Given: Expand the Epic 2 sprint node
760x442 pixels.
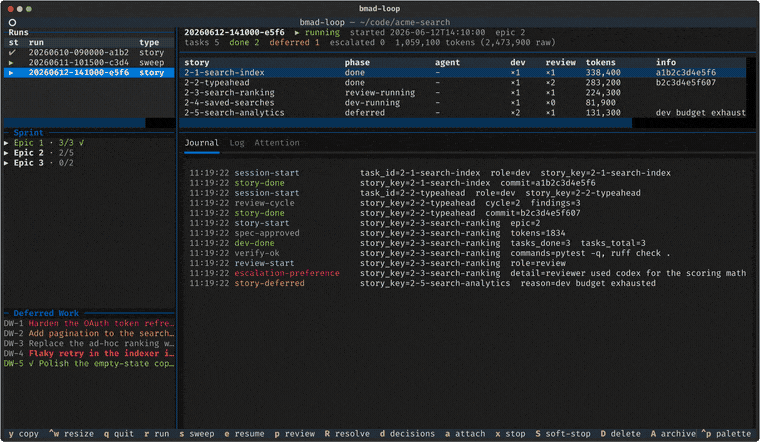Looking at the screenshot, I should [x=6, y=153].
